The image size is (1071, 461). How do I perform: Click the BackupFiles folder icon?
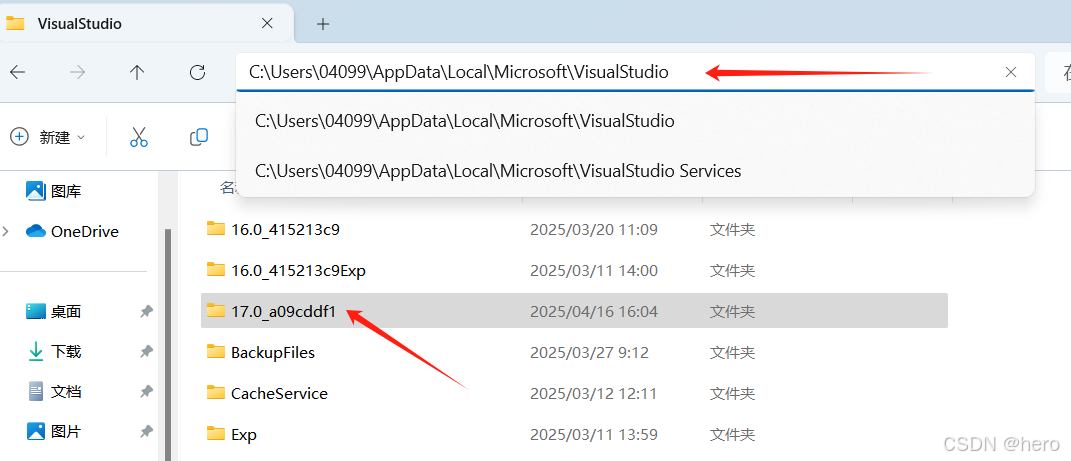(x=216, y=352)
